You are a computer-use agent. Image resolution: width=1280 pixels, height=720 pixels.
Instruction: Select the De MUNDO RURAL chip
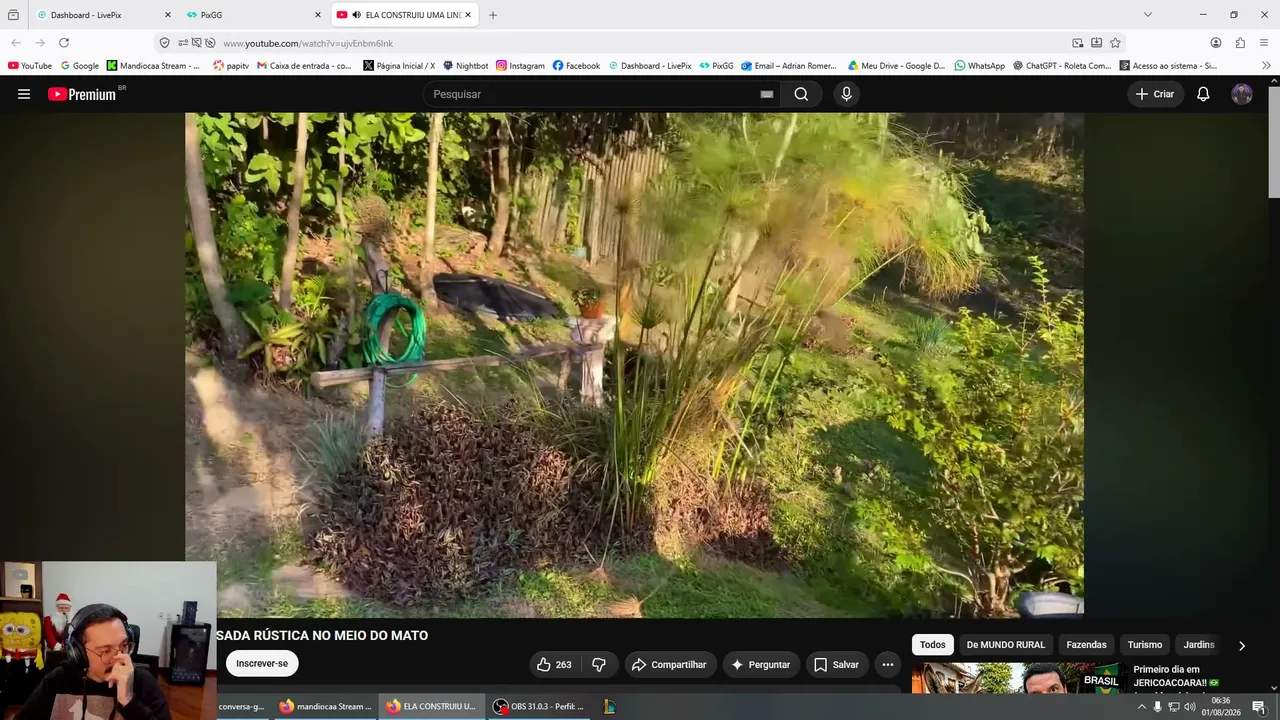tap(1005, 645)
